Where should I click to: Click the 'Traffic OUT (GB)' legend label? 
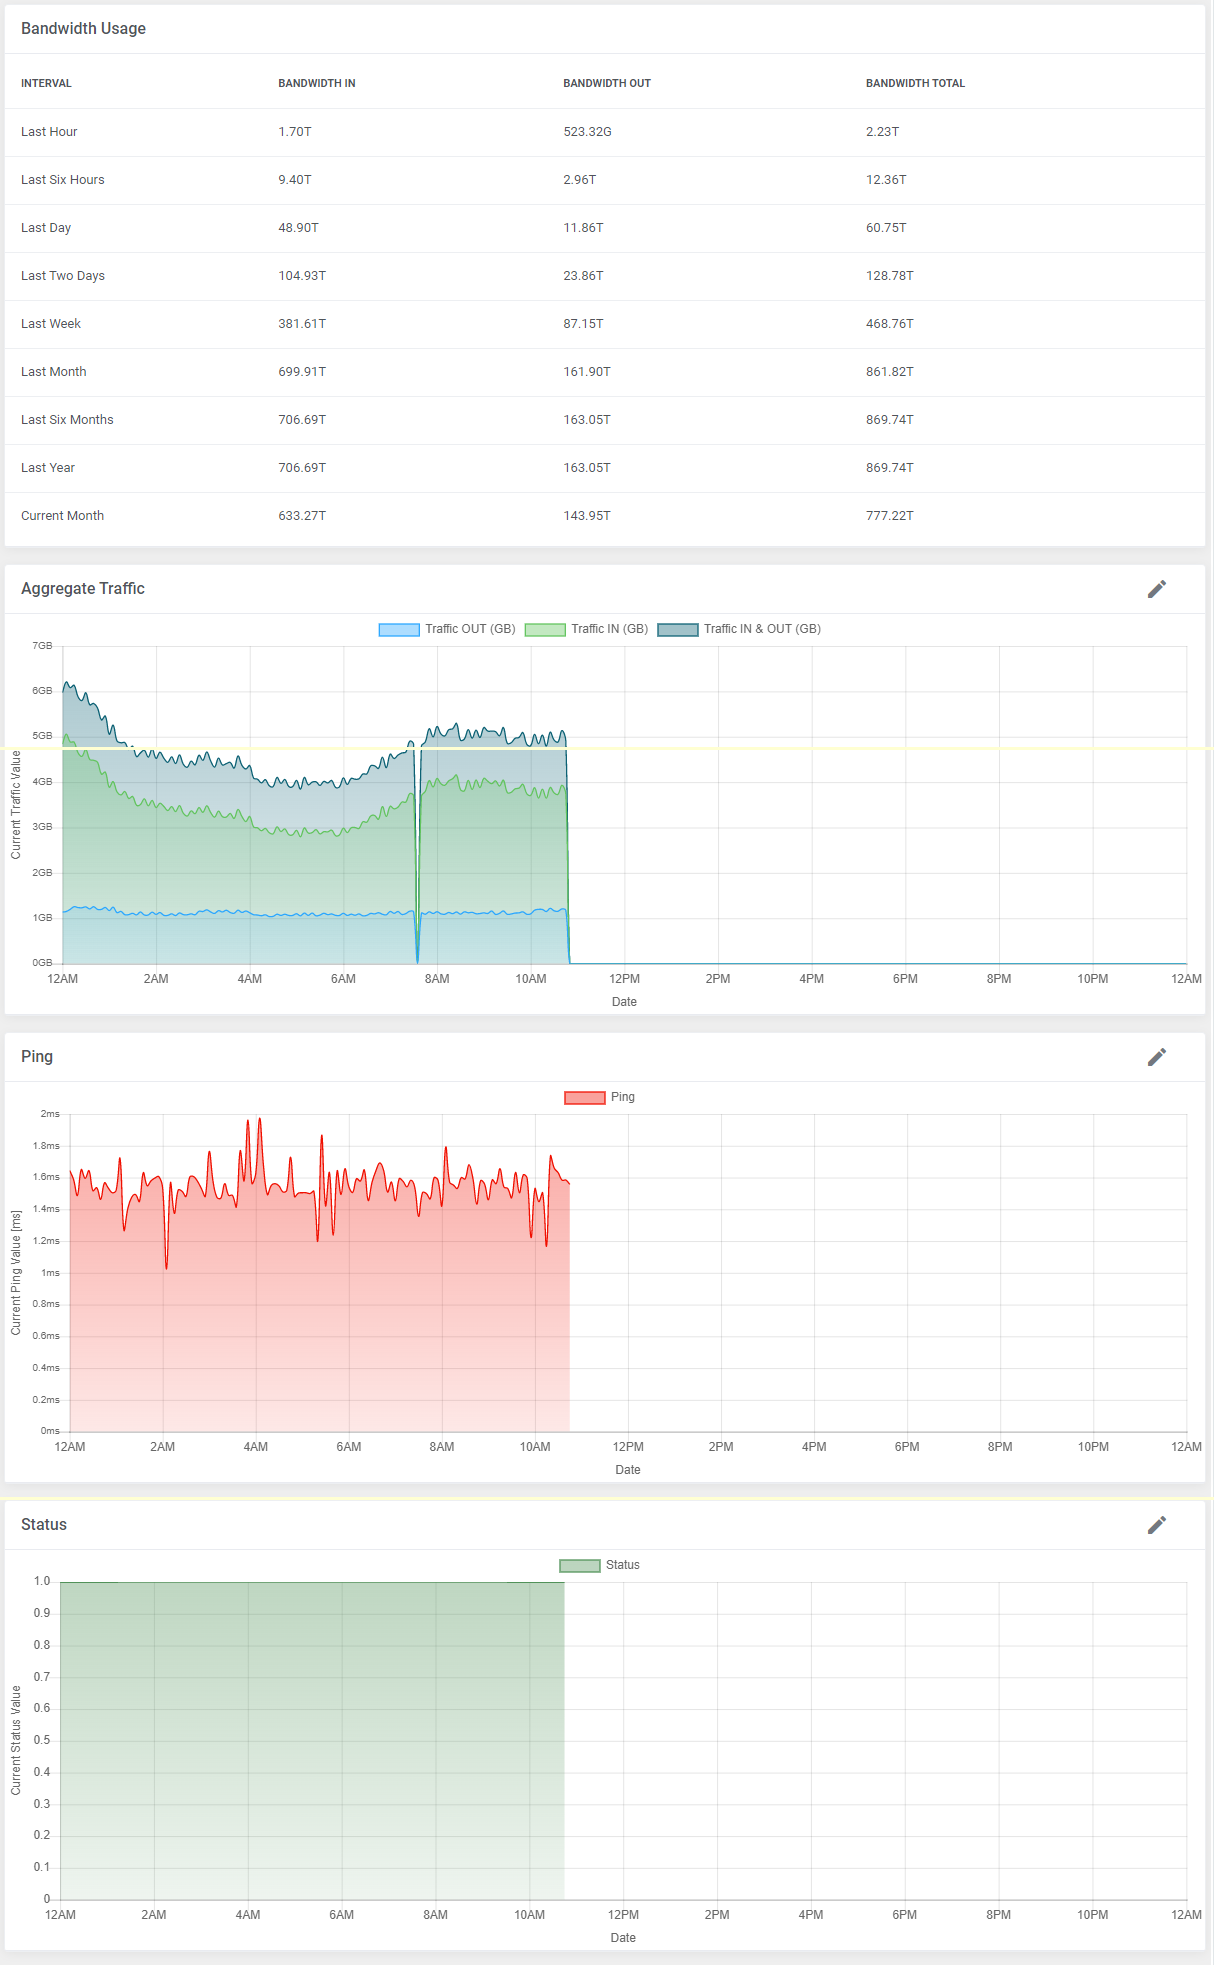(470, 629)
